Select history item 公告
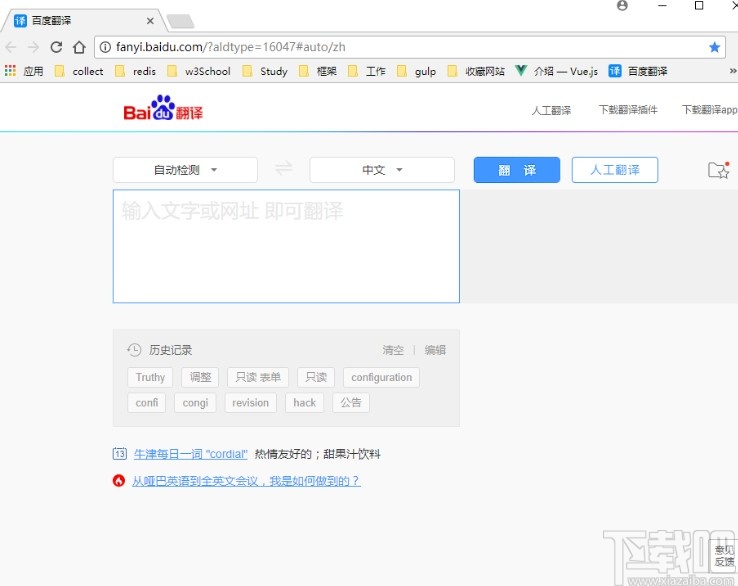The width and height of the screenshot is (738, 586). pyautogui.click(x=351, y=403)
